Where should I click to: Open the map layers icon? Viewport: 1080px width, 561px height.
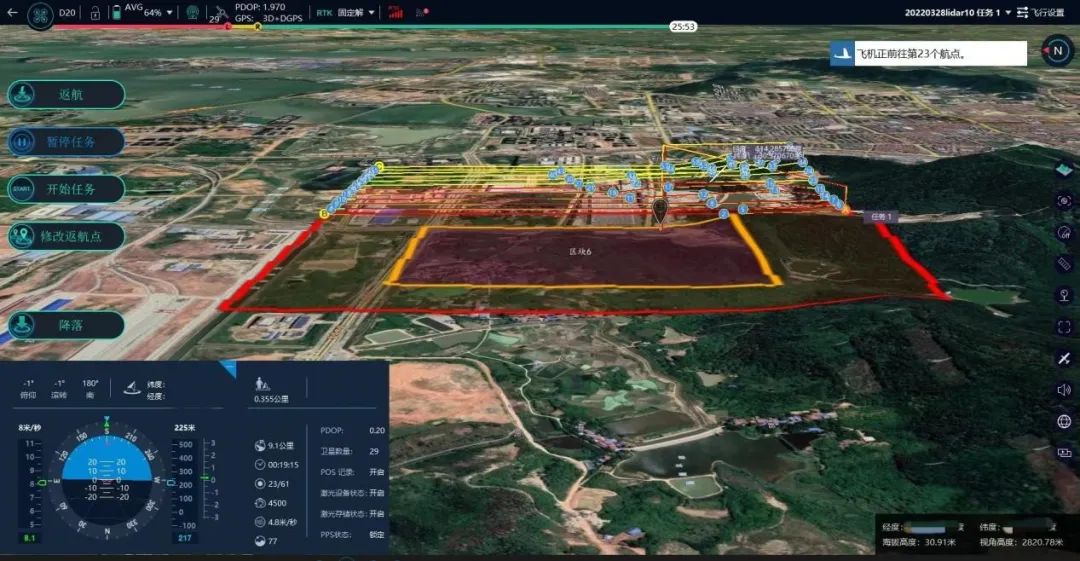pyautogui.click(x=1063, y=169)
